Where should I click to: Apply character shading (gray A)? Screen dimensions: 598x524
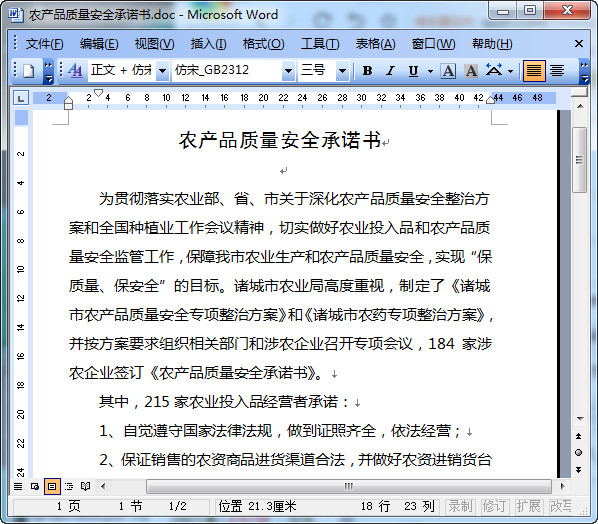click(471, 71)
